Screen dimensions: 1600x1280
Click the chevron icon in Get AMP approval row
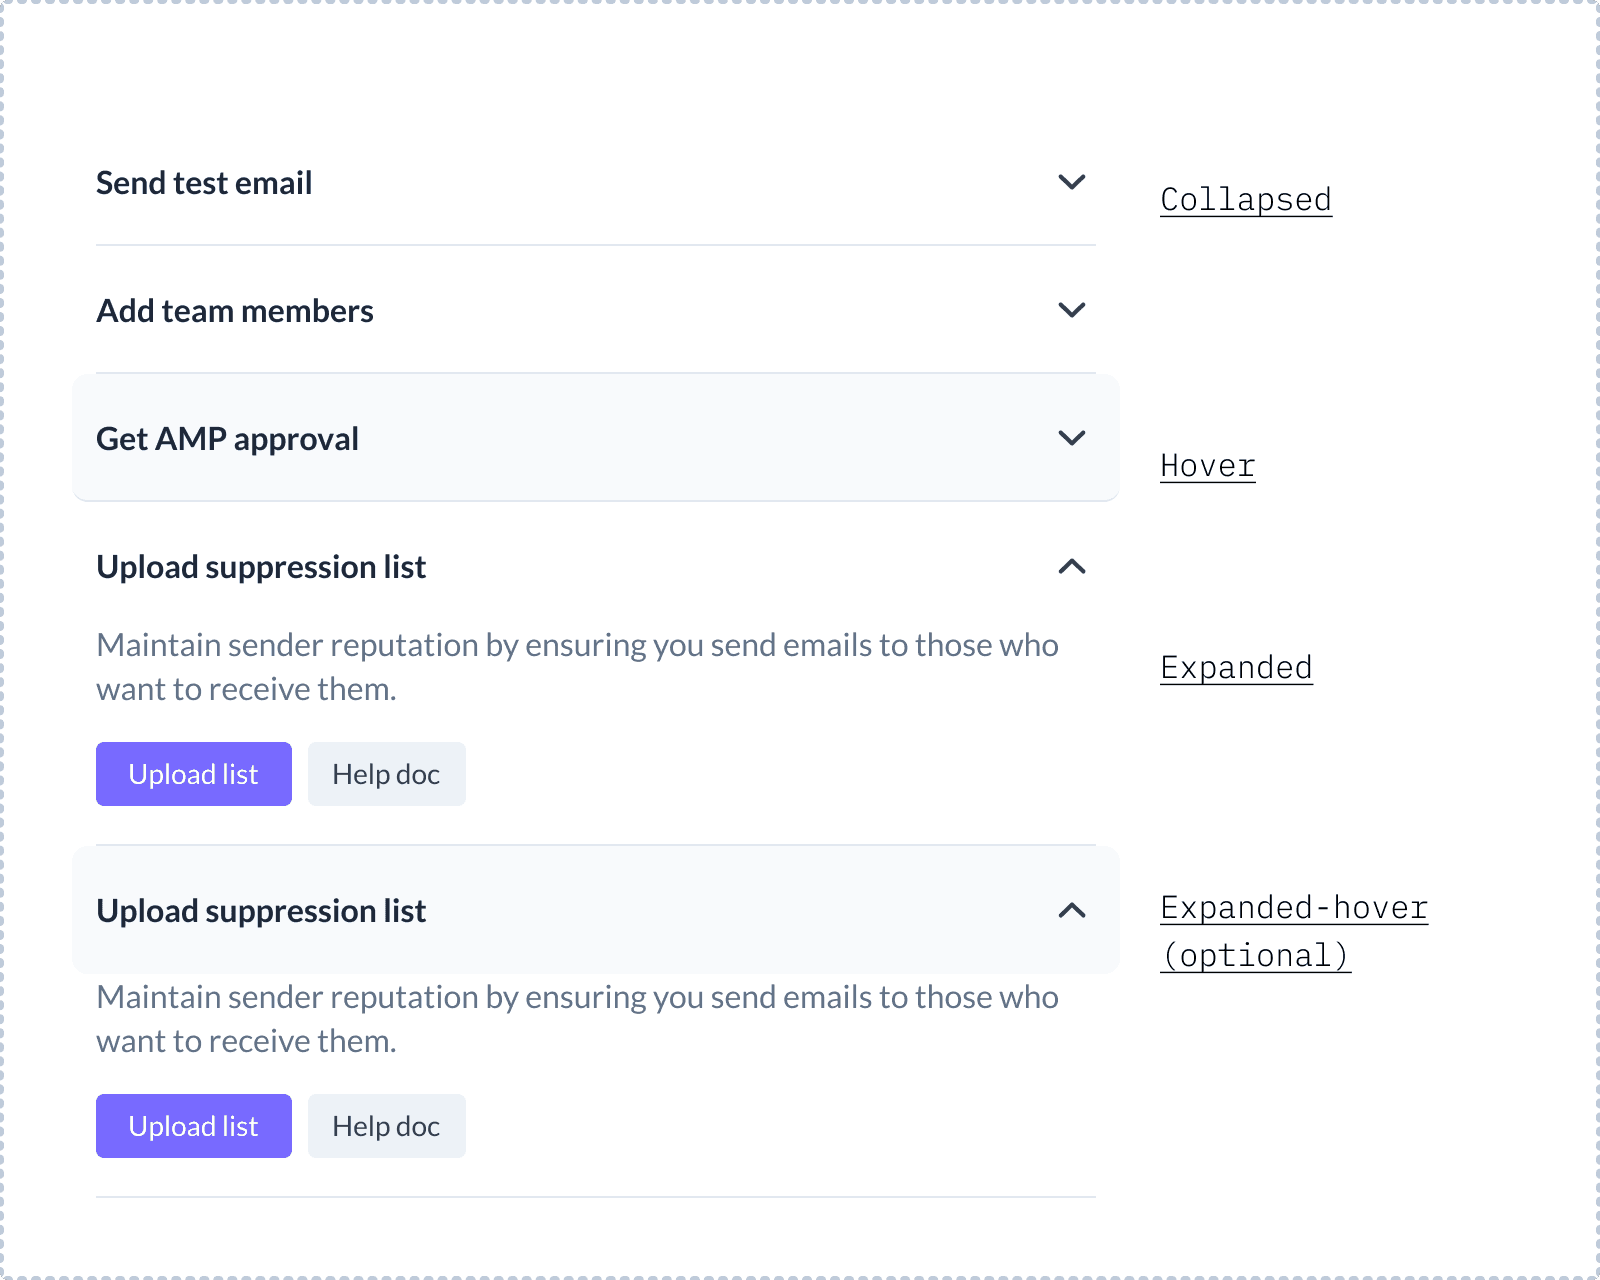(1072, 438)
